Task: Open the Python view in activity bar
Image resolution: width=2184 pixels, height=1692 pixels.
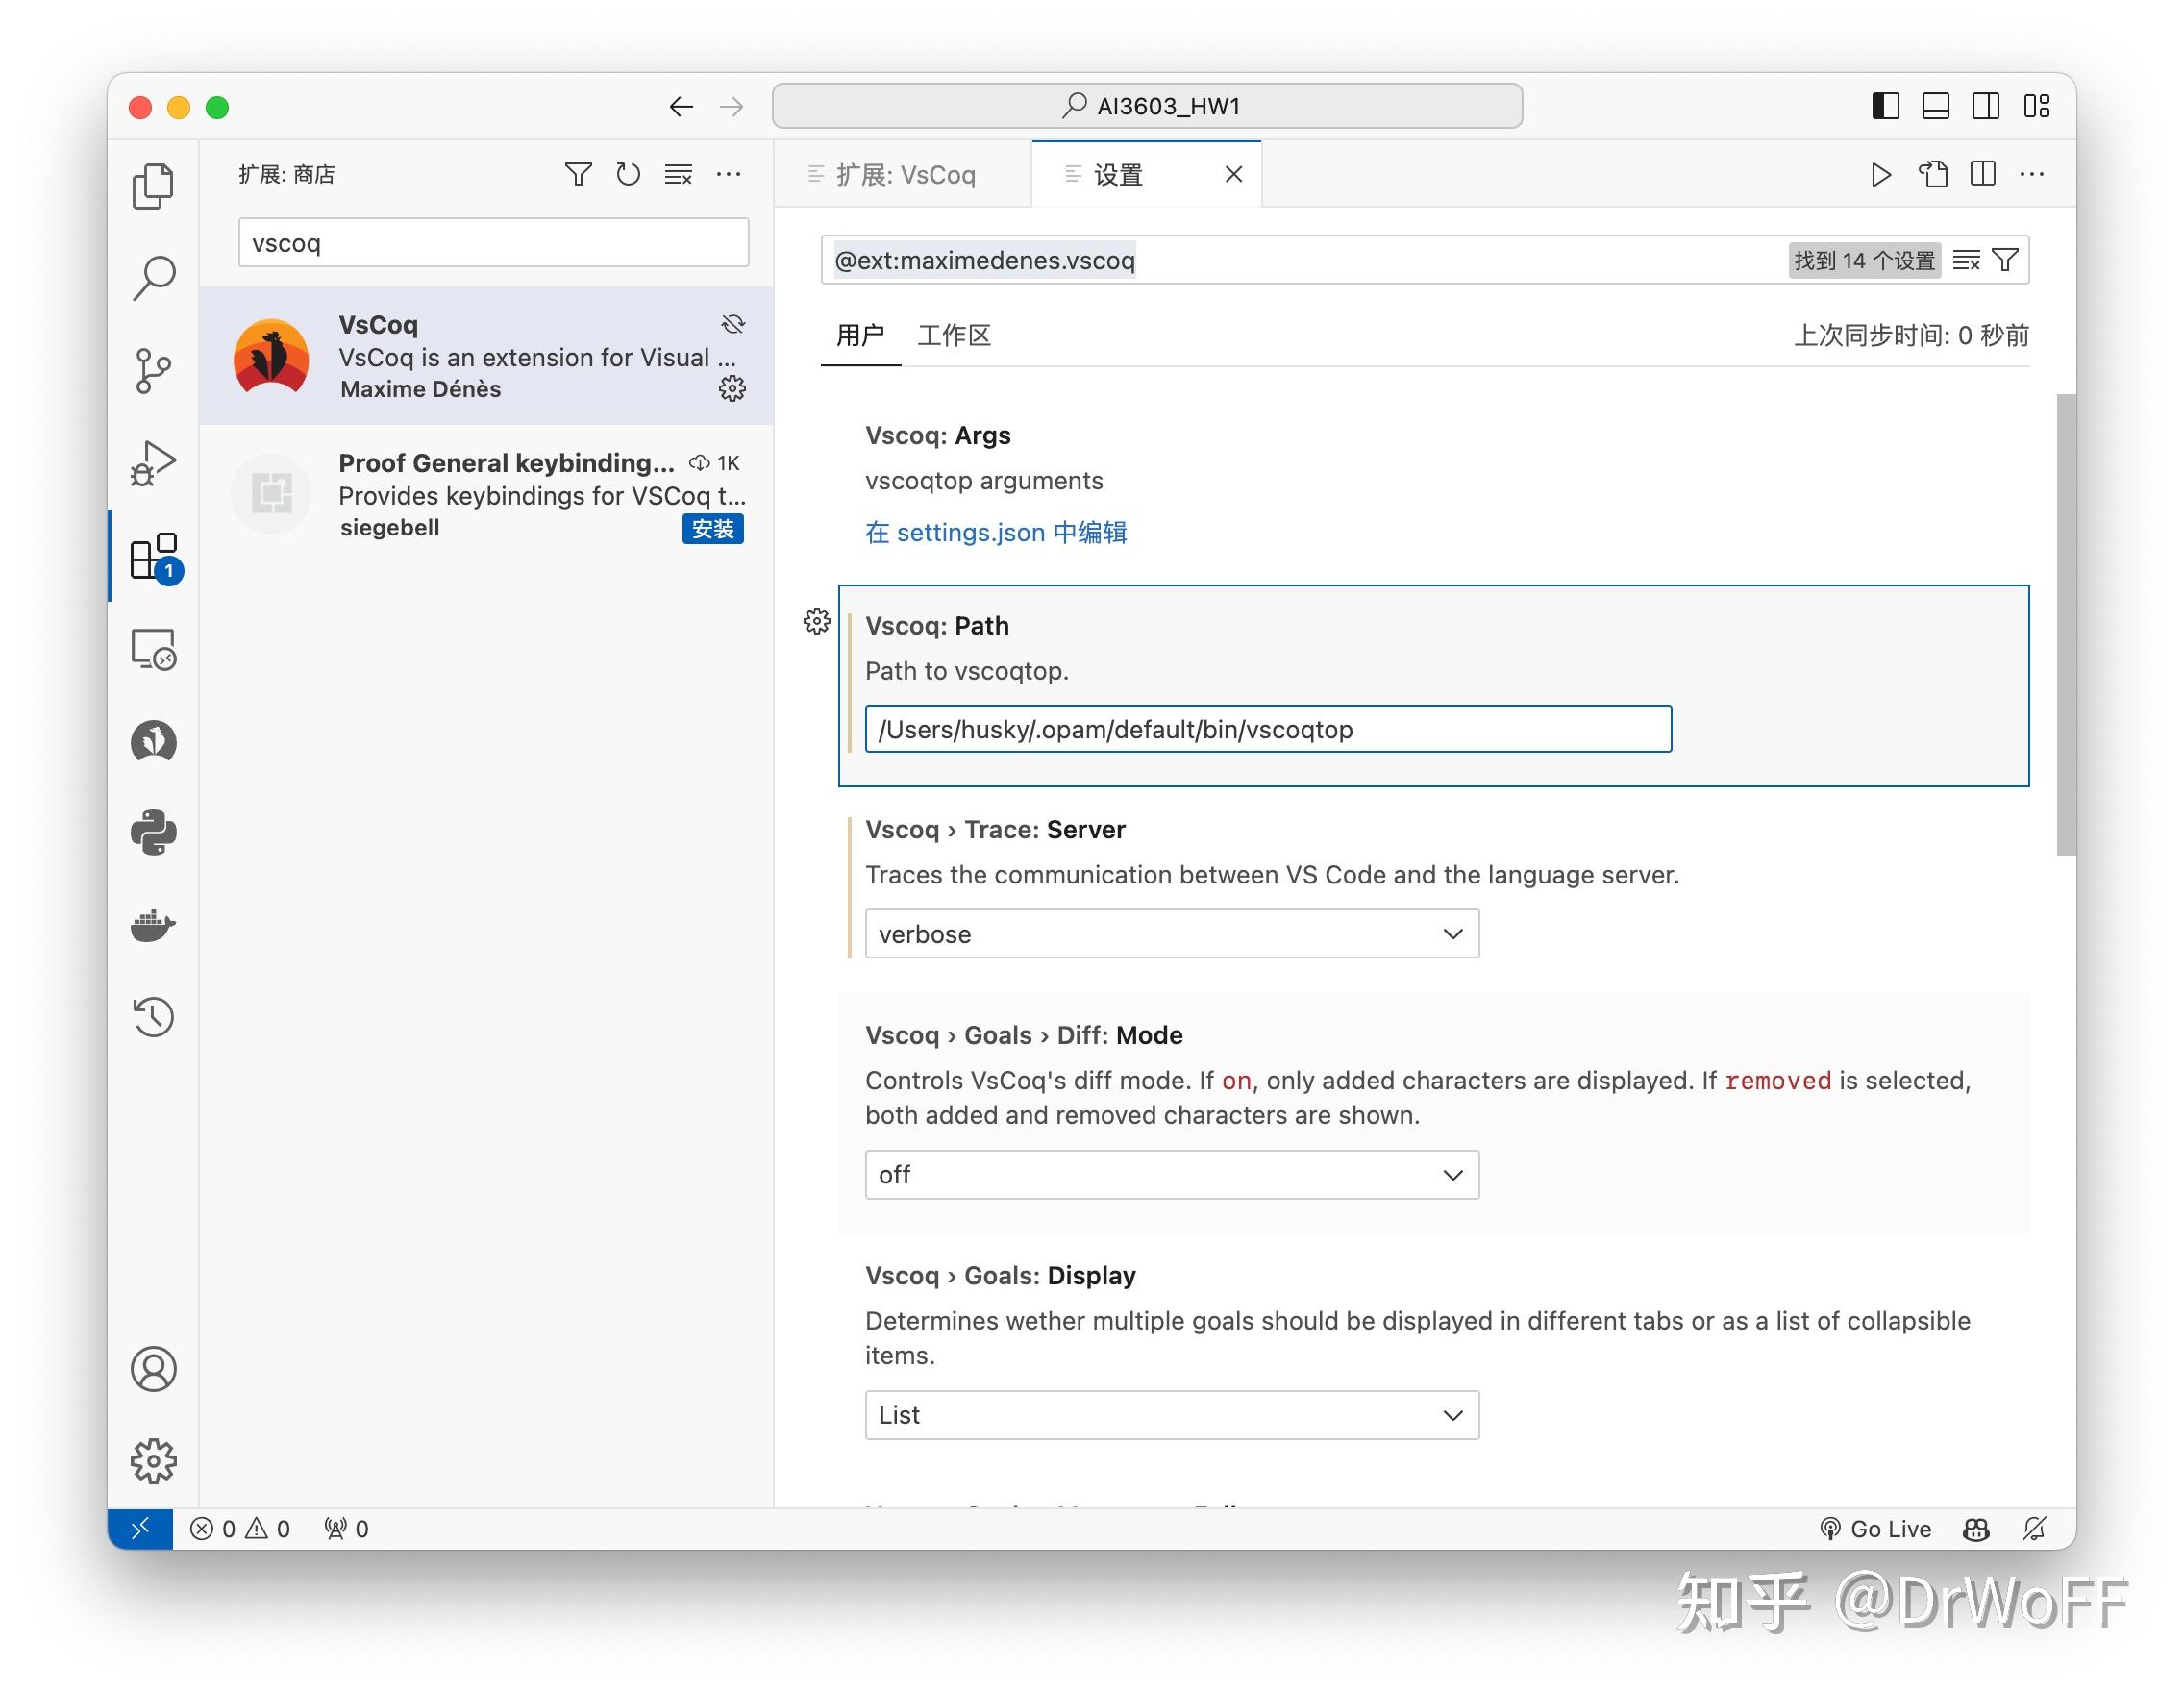Action: [x=153, y=832]
